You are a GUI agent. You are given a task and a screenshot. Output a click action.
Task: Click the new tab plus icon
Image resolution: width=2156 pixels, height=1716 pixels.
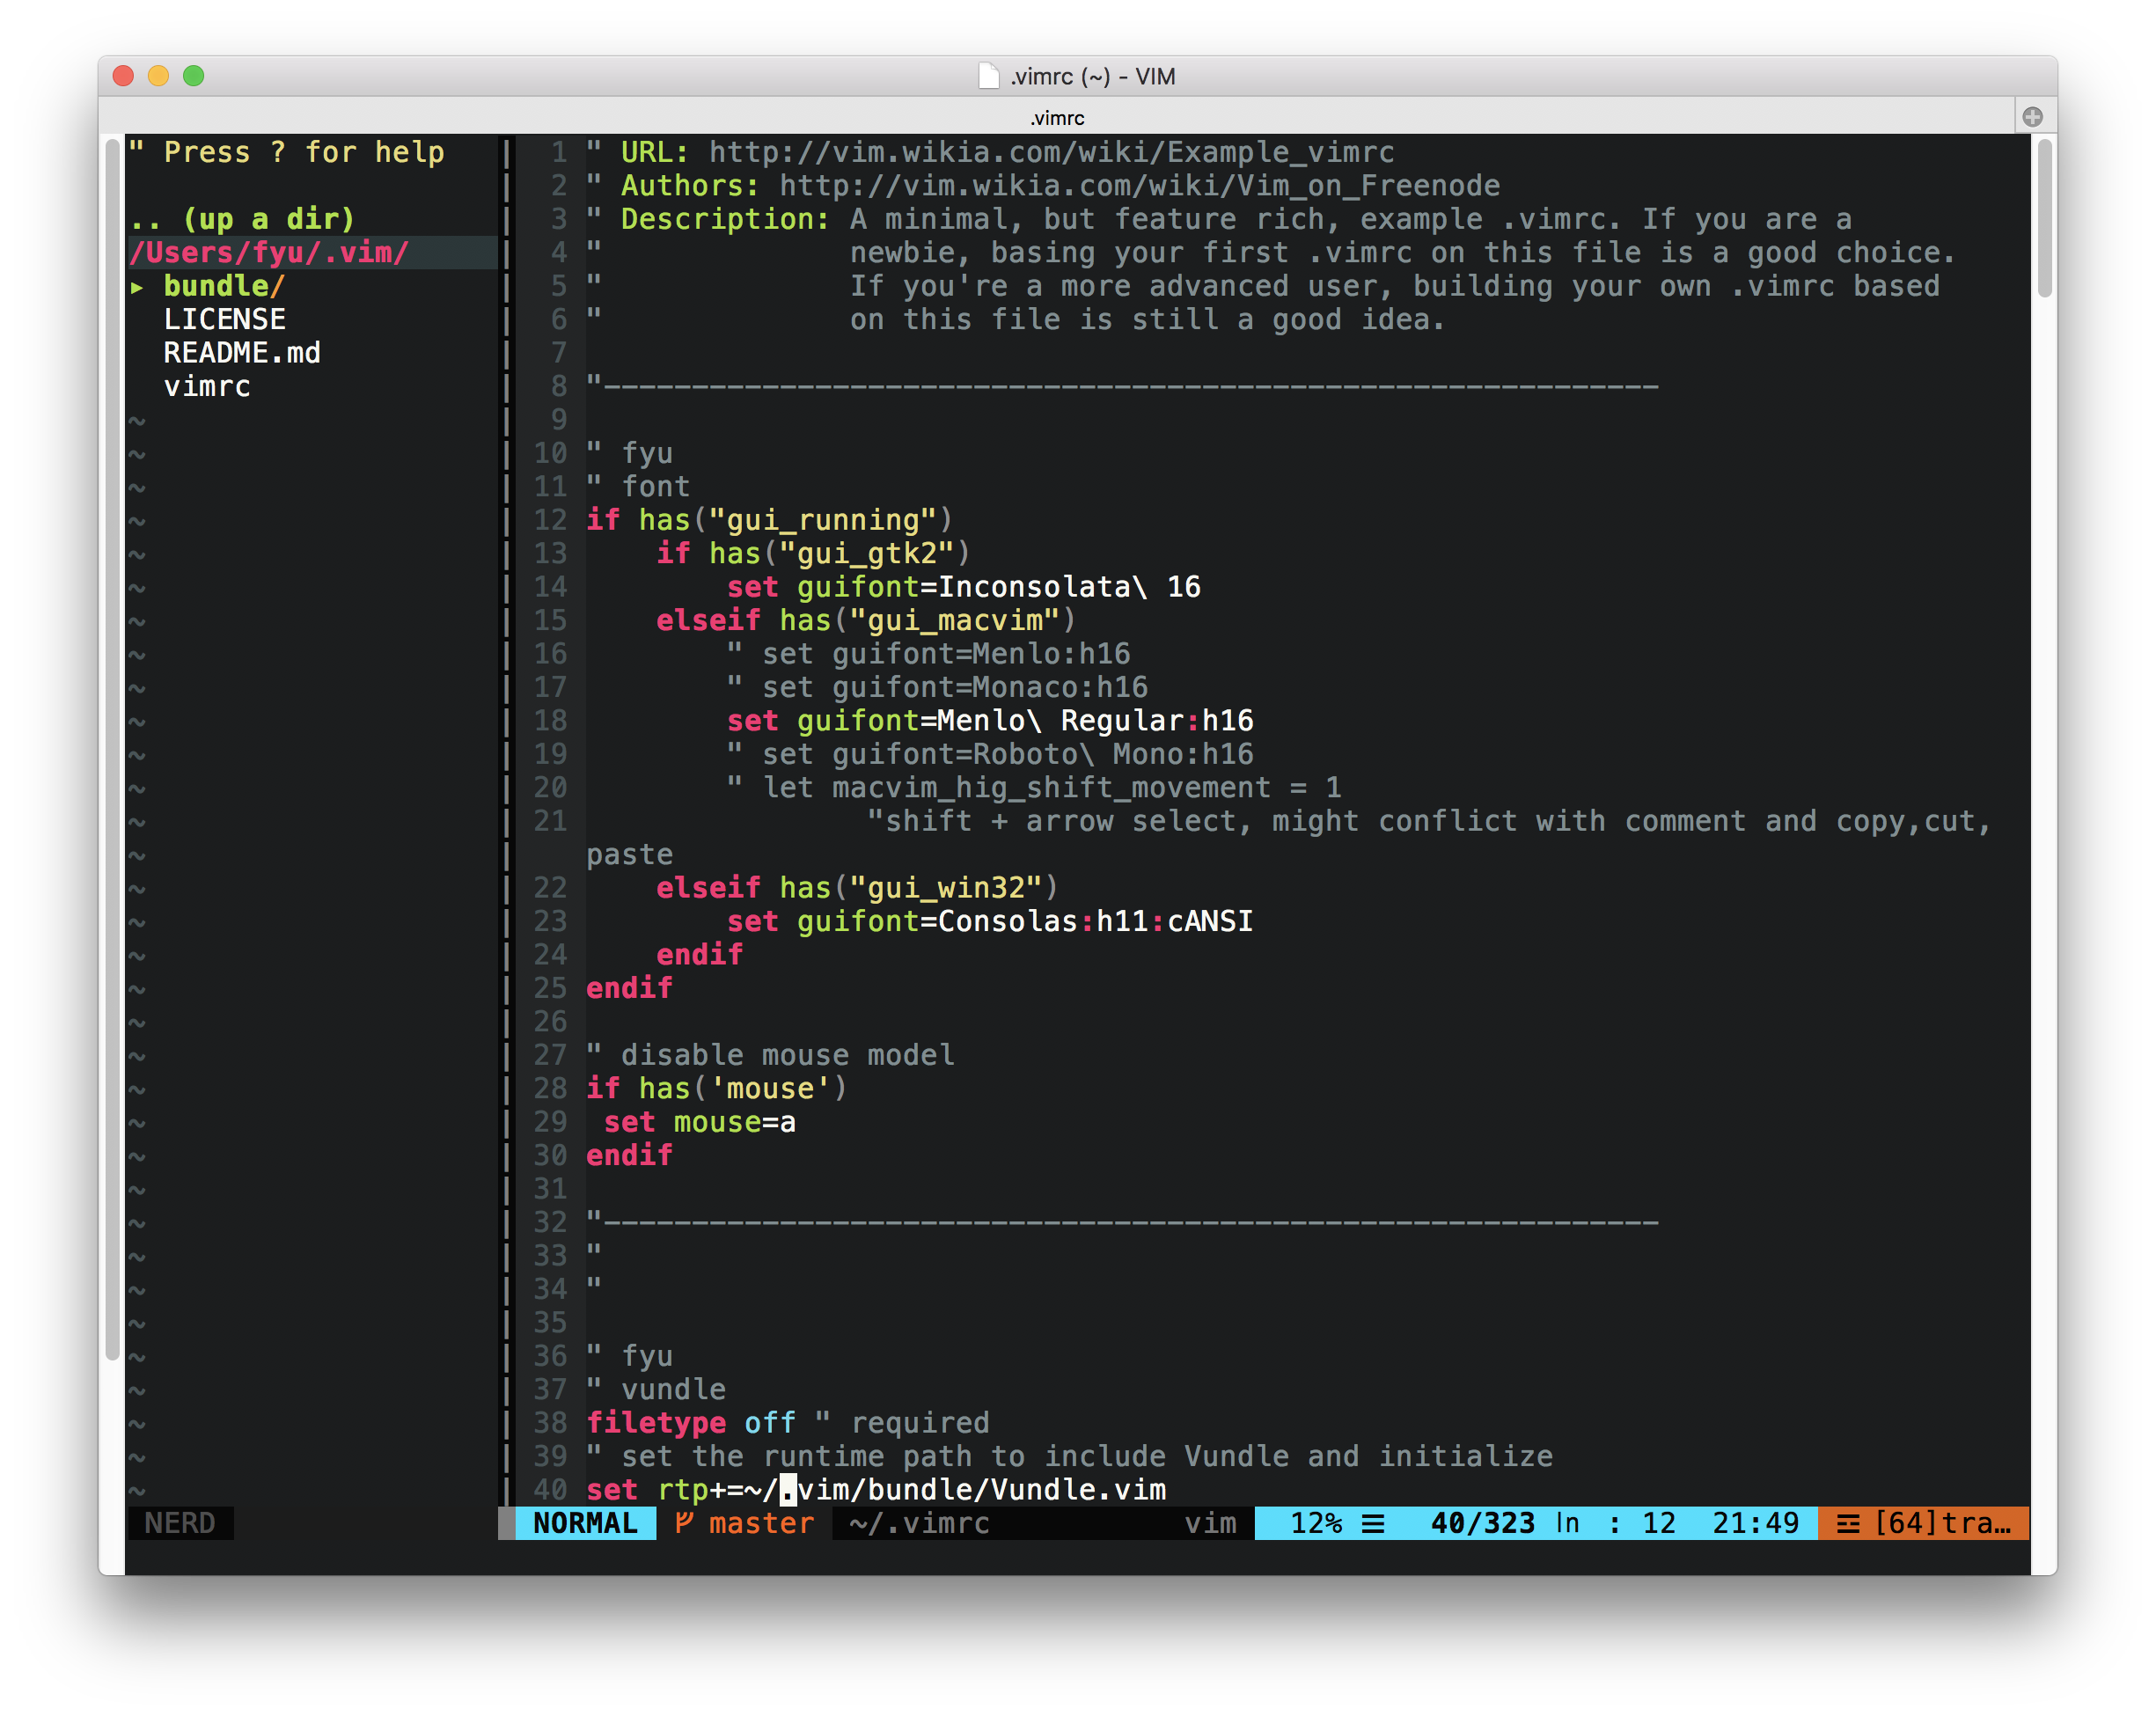coord(2032,117)
